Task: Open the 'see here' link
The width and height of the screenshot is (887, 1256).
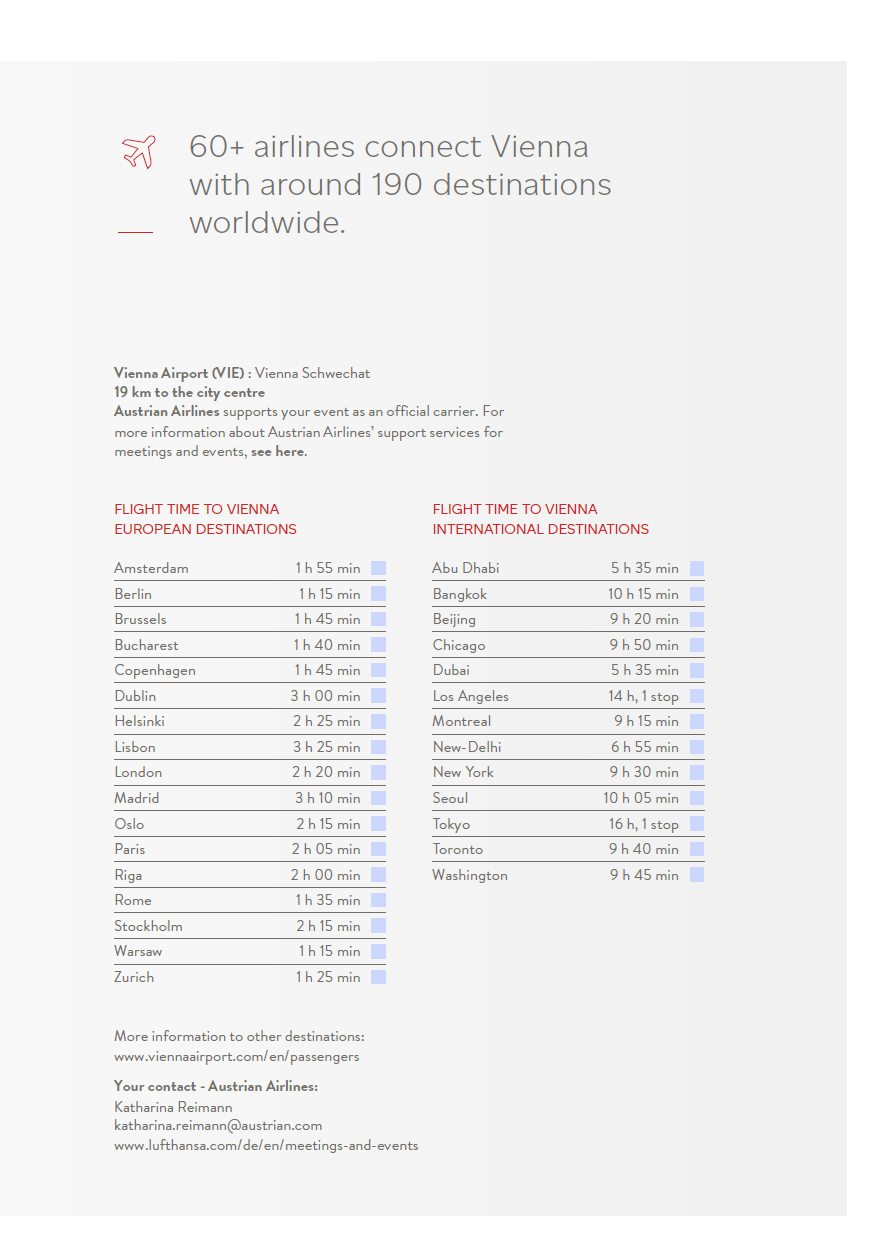Action: click(x=279, y=452)
